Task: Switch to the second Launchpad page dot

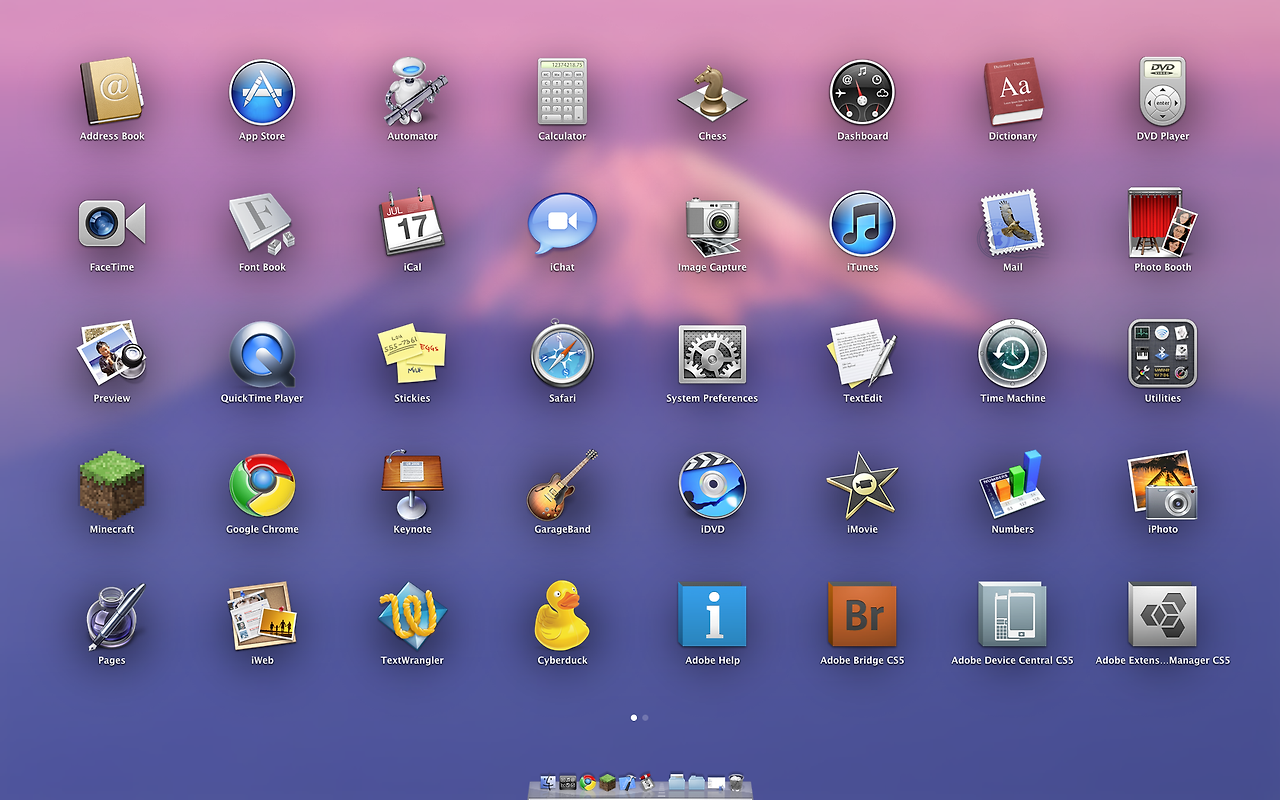Action: coord(645,717)
